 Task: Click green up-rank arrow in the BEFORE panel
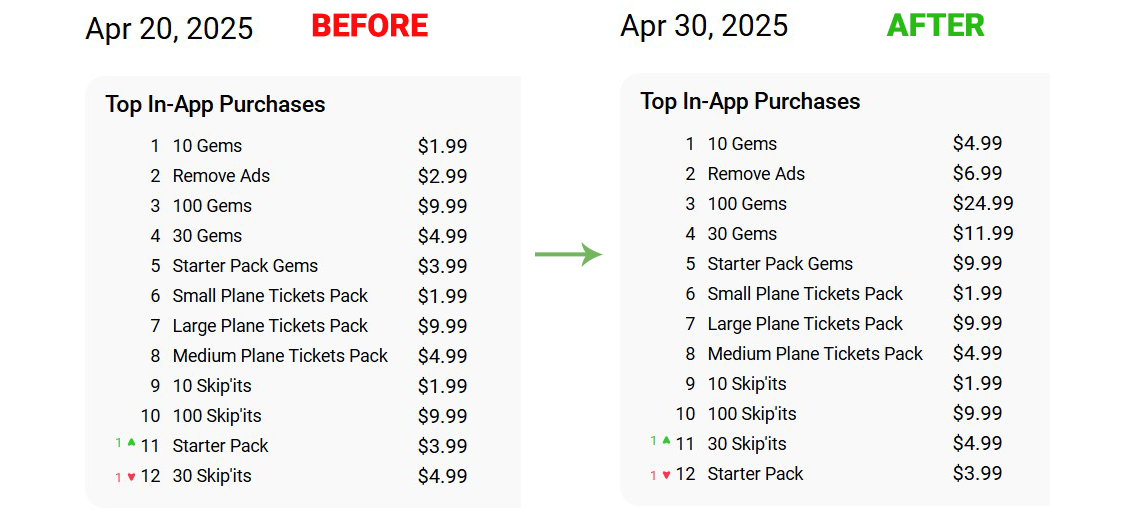coord(131,442)
